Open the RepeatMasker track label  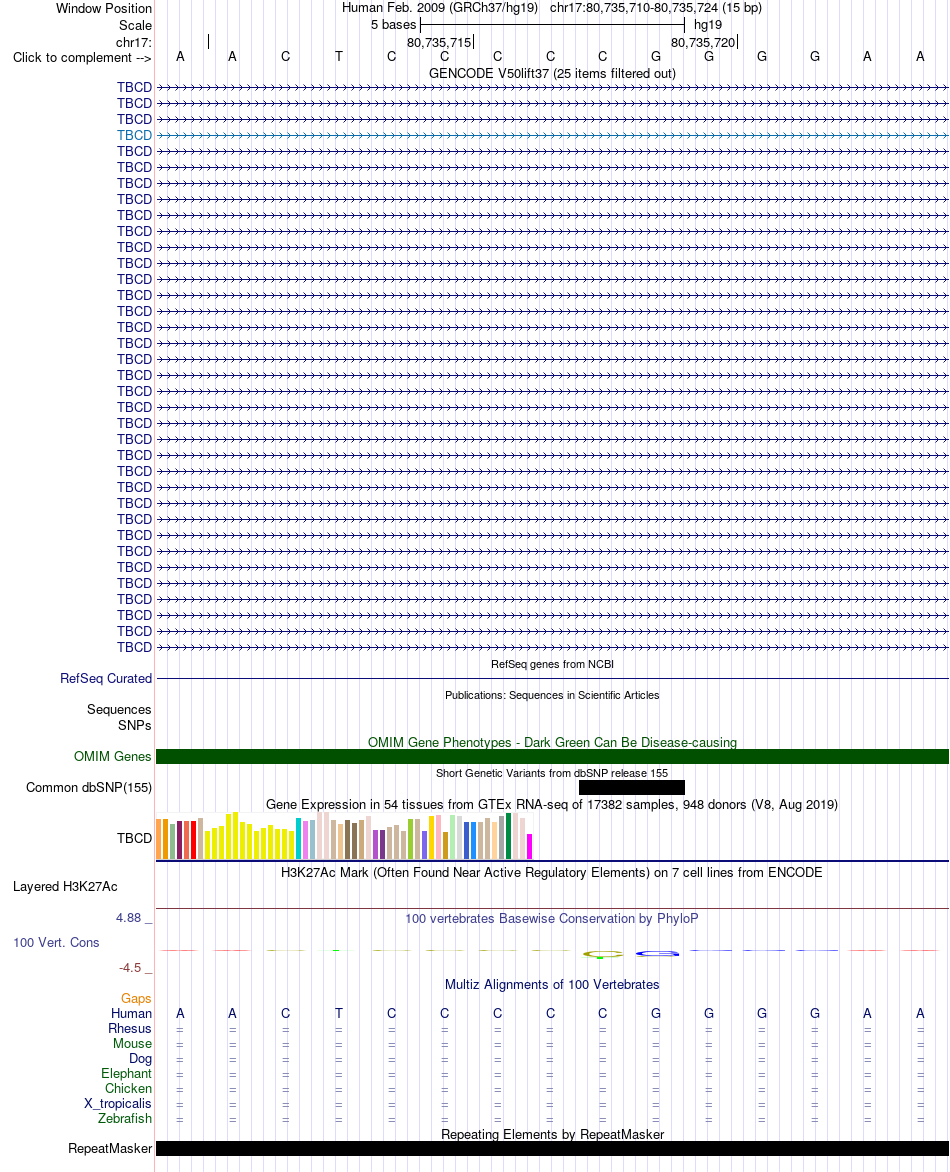[110, 1149]
